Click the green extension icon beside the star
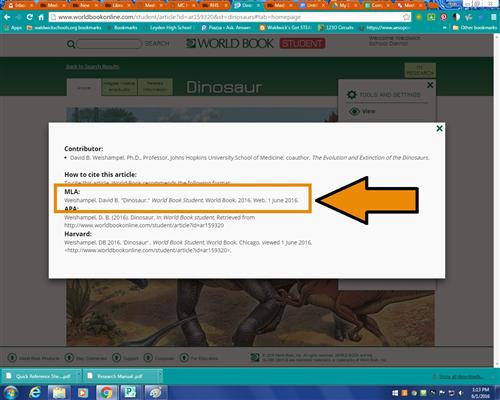The width and height of the screenshot is (500, 400). [431, 17]
